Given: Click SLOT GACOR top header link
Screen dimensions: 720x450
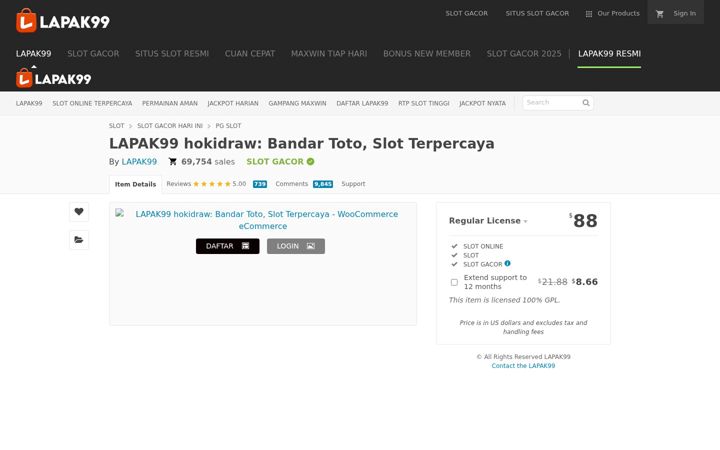Looking at the screenshot, I should point(467,13).
